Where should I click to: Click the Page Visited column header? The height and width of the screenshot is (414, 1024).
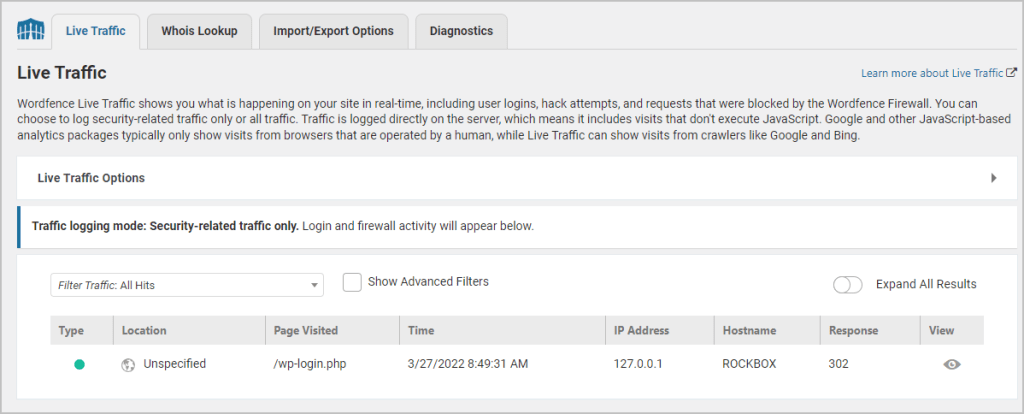click(332, 330)
